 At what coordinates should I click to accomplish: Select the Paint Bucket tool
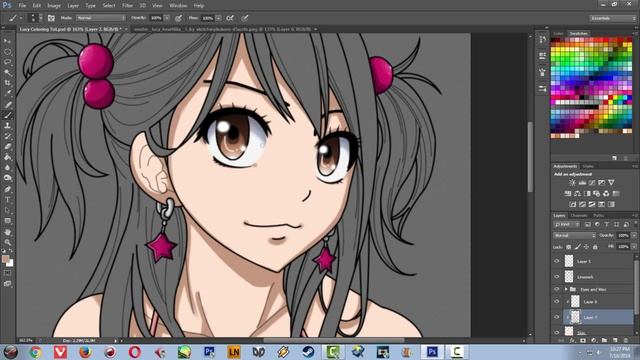(7, 157)
